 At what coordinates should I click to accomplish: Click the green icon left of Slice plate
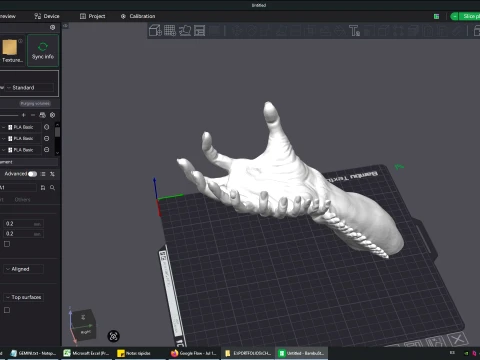(436, 16)
